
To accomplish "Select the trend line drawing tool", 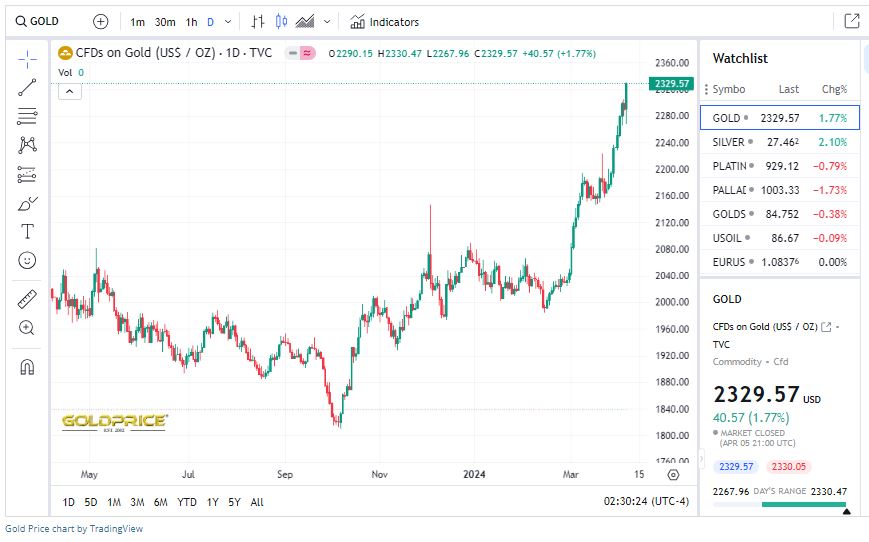I will (x=27, y=87).
